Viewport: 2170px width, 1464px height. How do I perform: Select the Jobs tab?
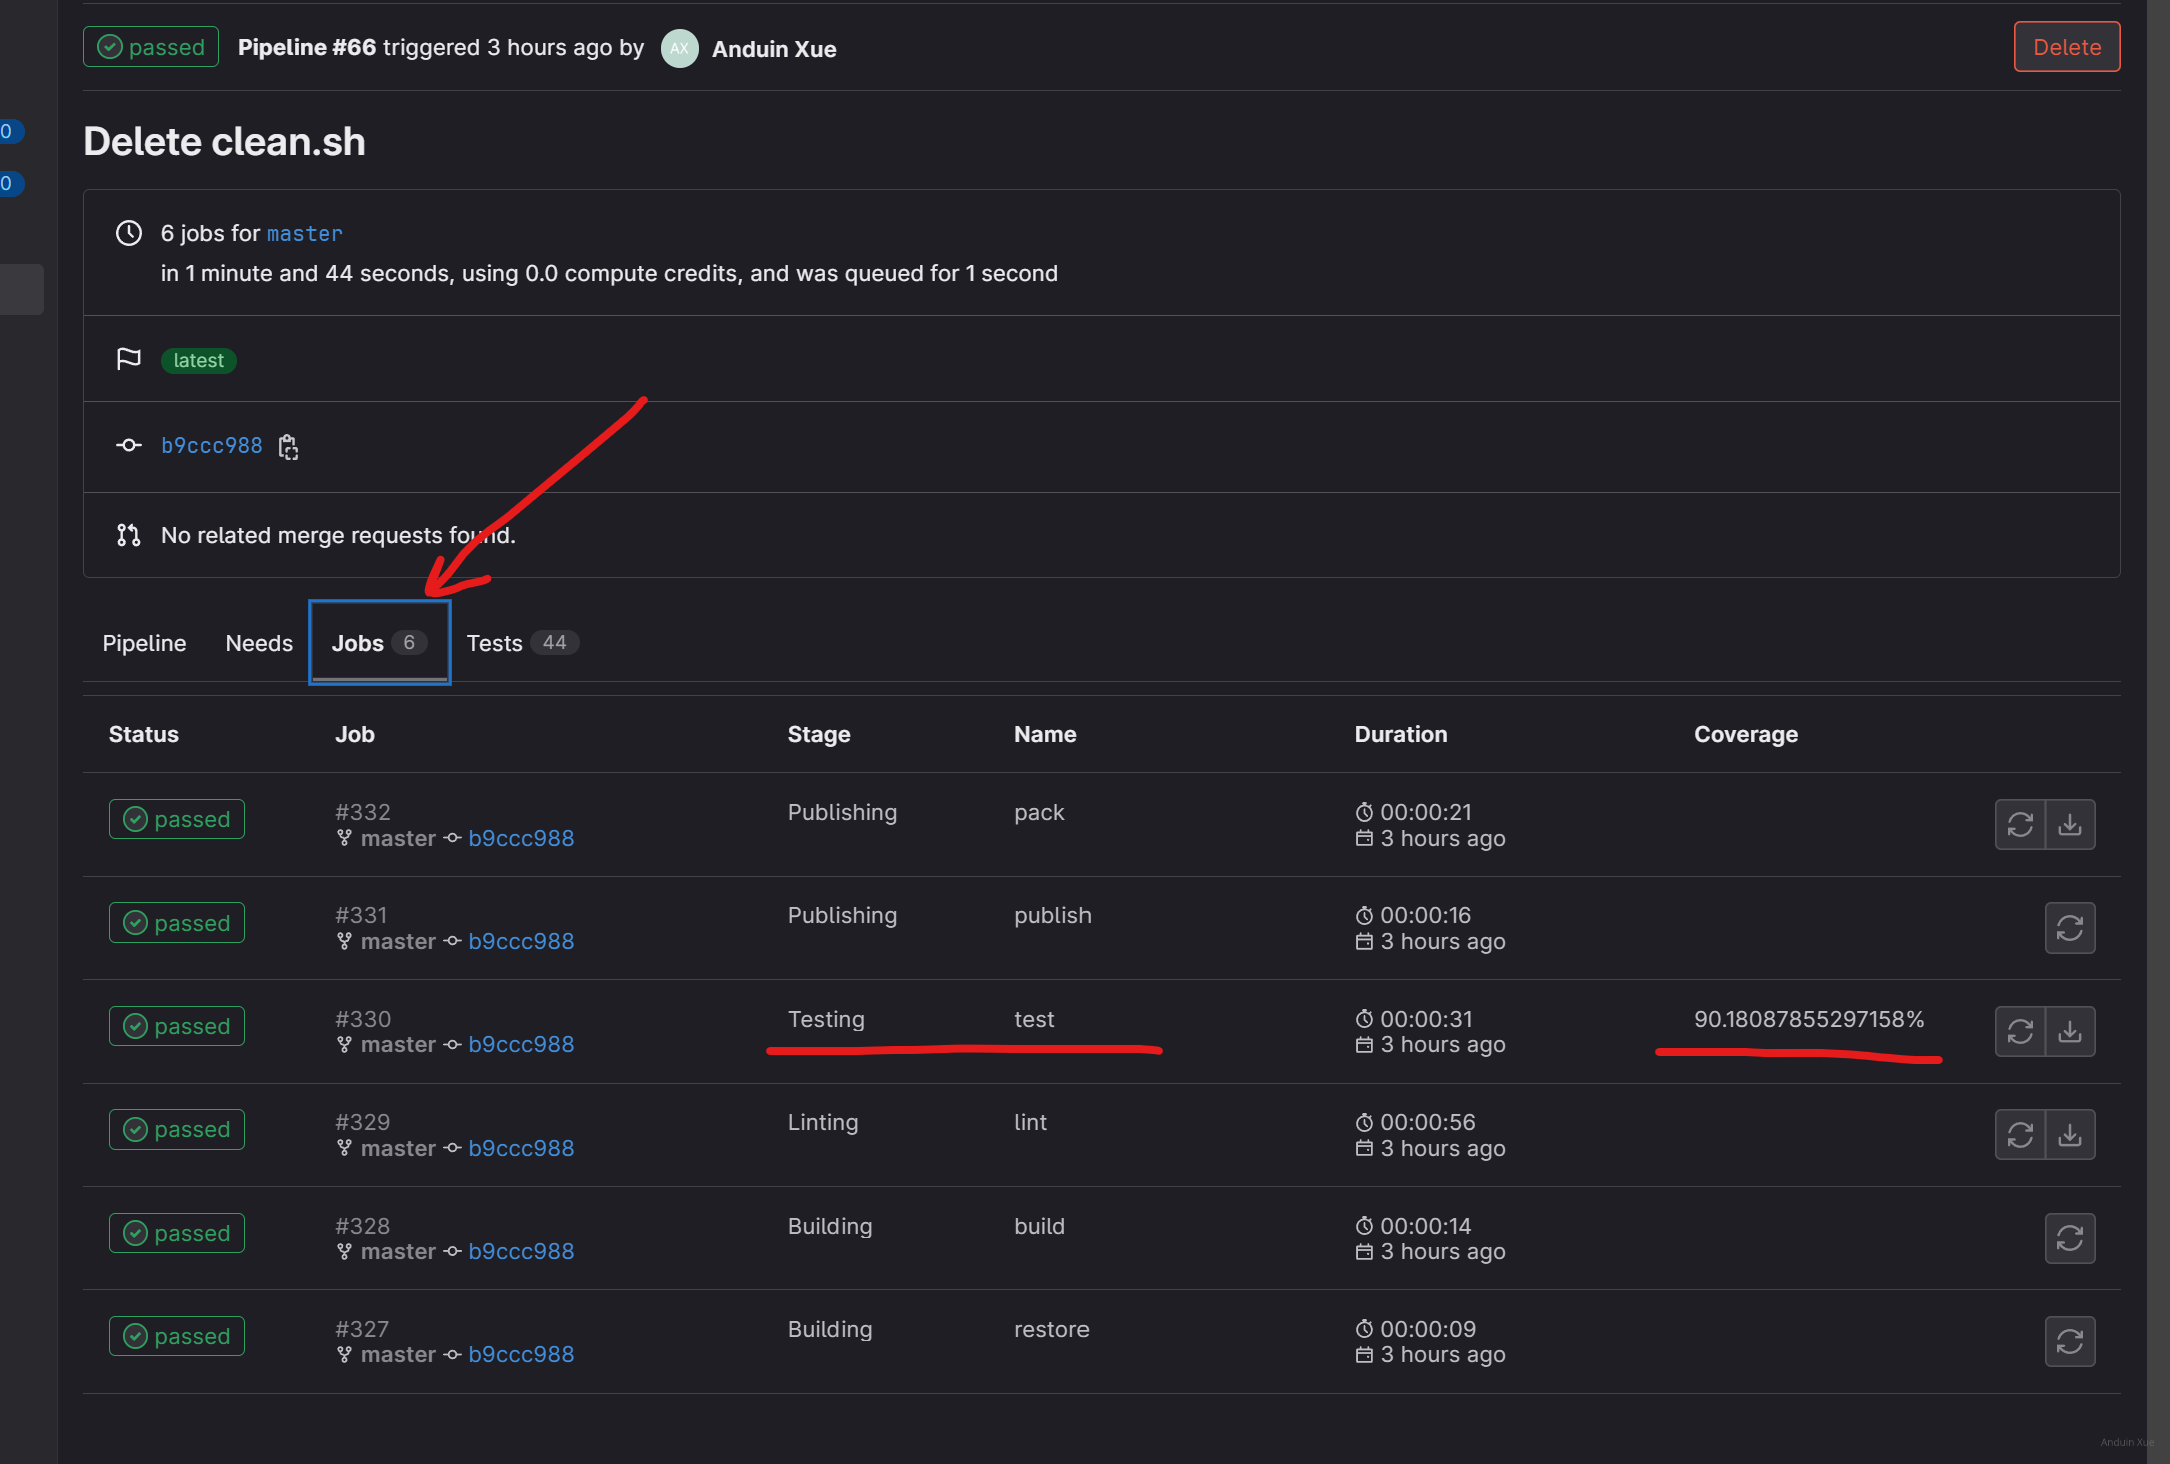pos(378,643)
